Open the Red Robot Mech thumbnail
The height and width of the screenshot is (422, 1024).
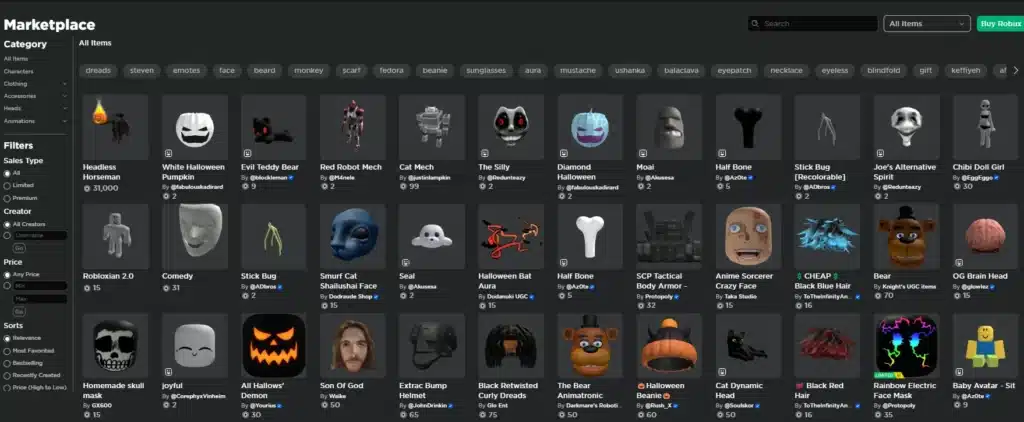pos(353,127)
